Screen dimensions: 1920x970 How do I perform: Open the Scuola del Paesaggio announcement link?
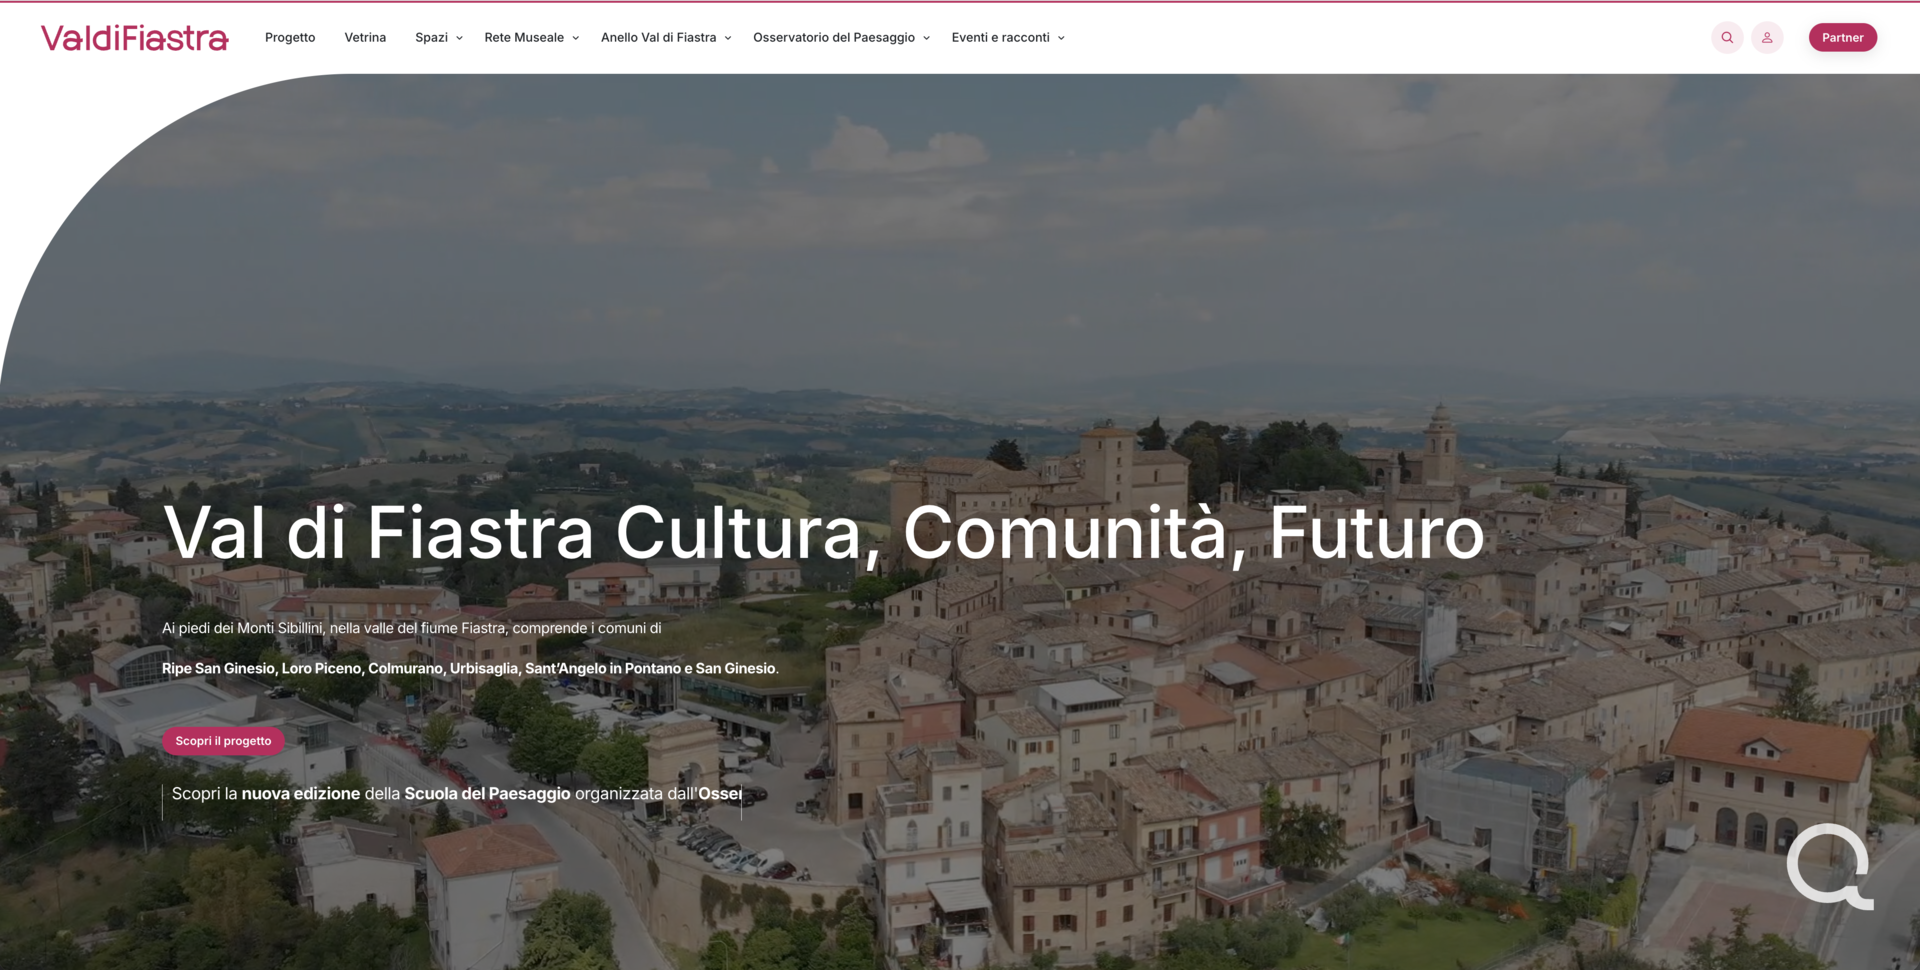tap(456, 794)
